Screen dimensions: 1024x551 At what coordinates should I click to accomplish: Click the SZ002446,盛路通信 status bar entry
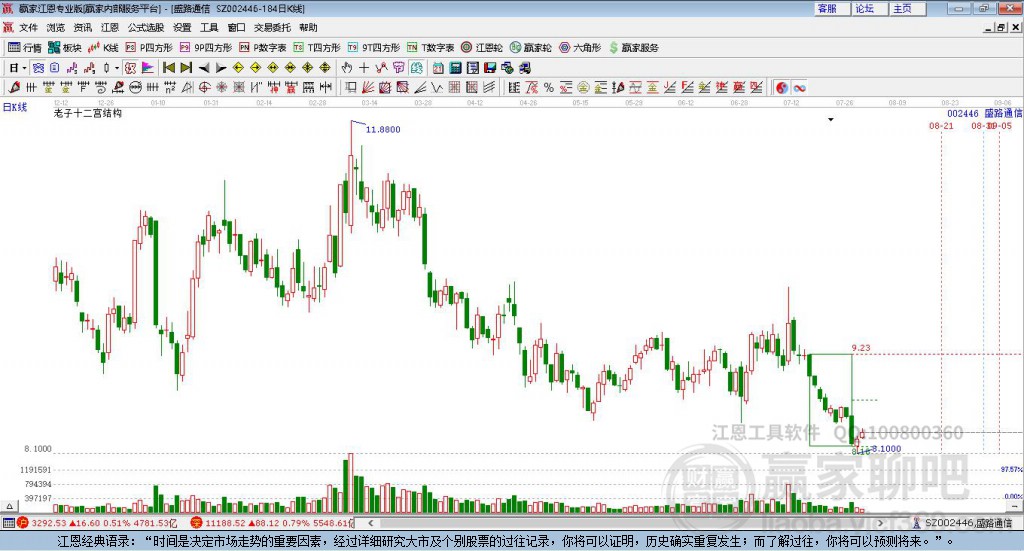click(x=969, y=523)
